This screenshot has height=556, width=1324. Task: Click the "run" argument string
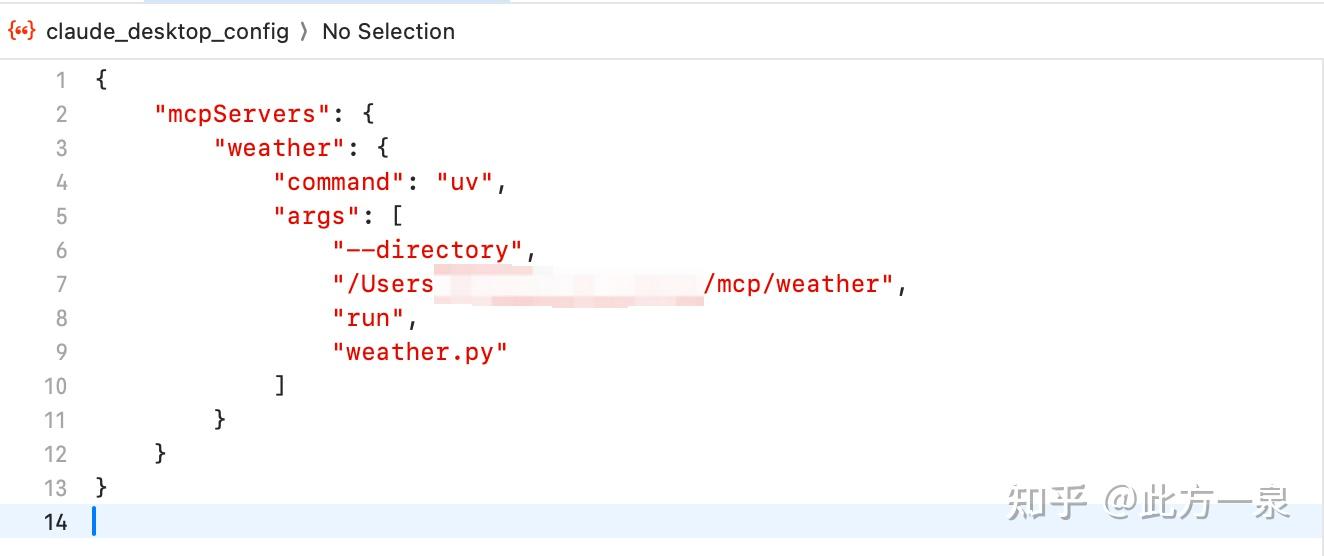pyautogui.click(x=368, y=318)
